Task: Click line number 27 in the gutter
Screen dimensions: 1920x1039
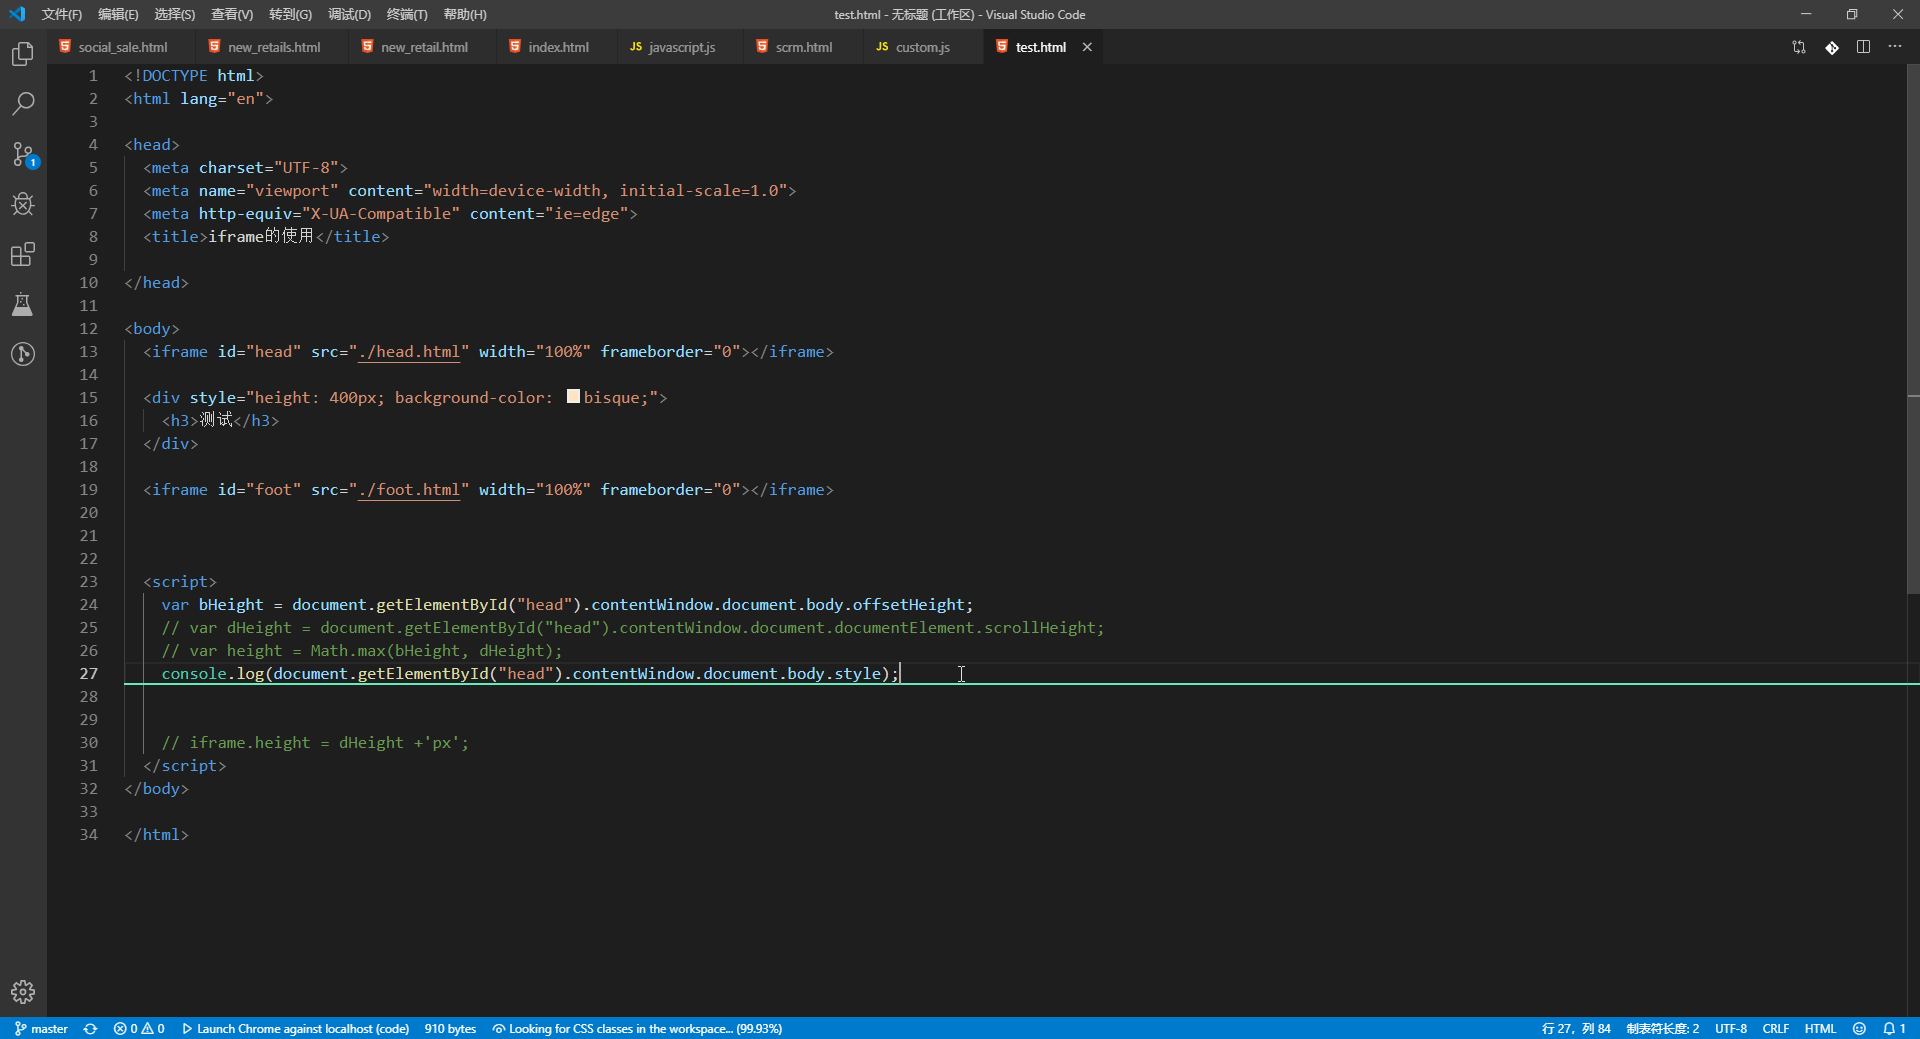Action: (88, 674)
